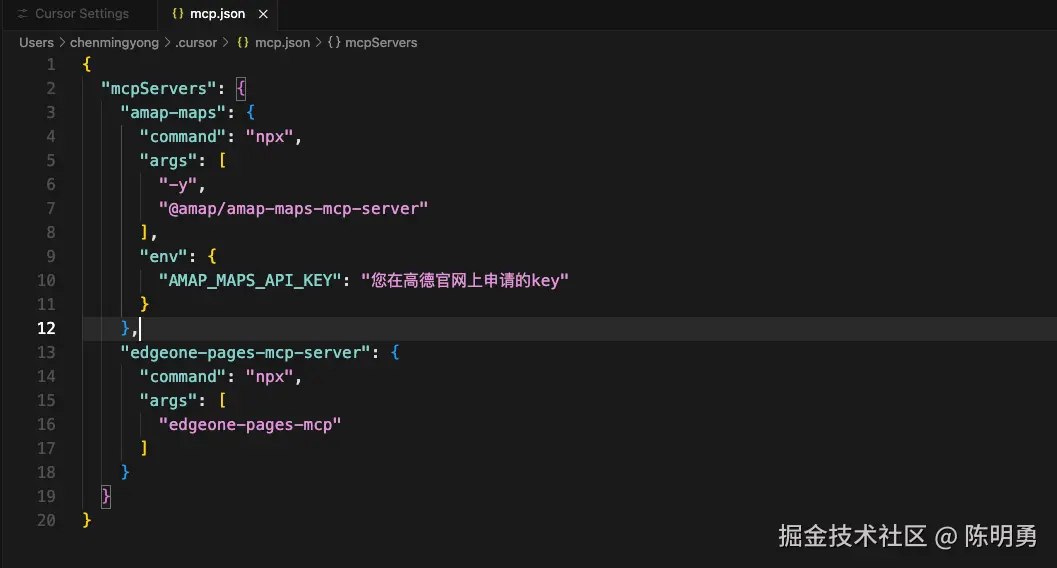The height and width of the screenshot is (568, 1057).
Task: Place cursor on the "amap-maps" key
Action: [x=173, y=113]
